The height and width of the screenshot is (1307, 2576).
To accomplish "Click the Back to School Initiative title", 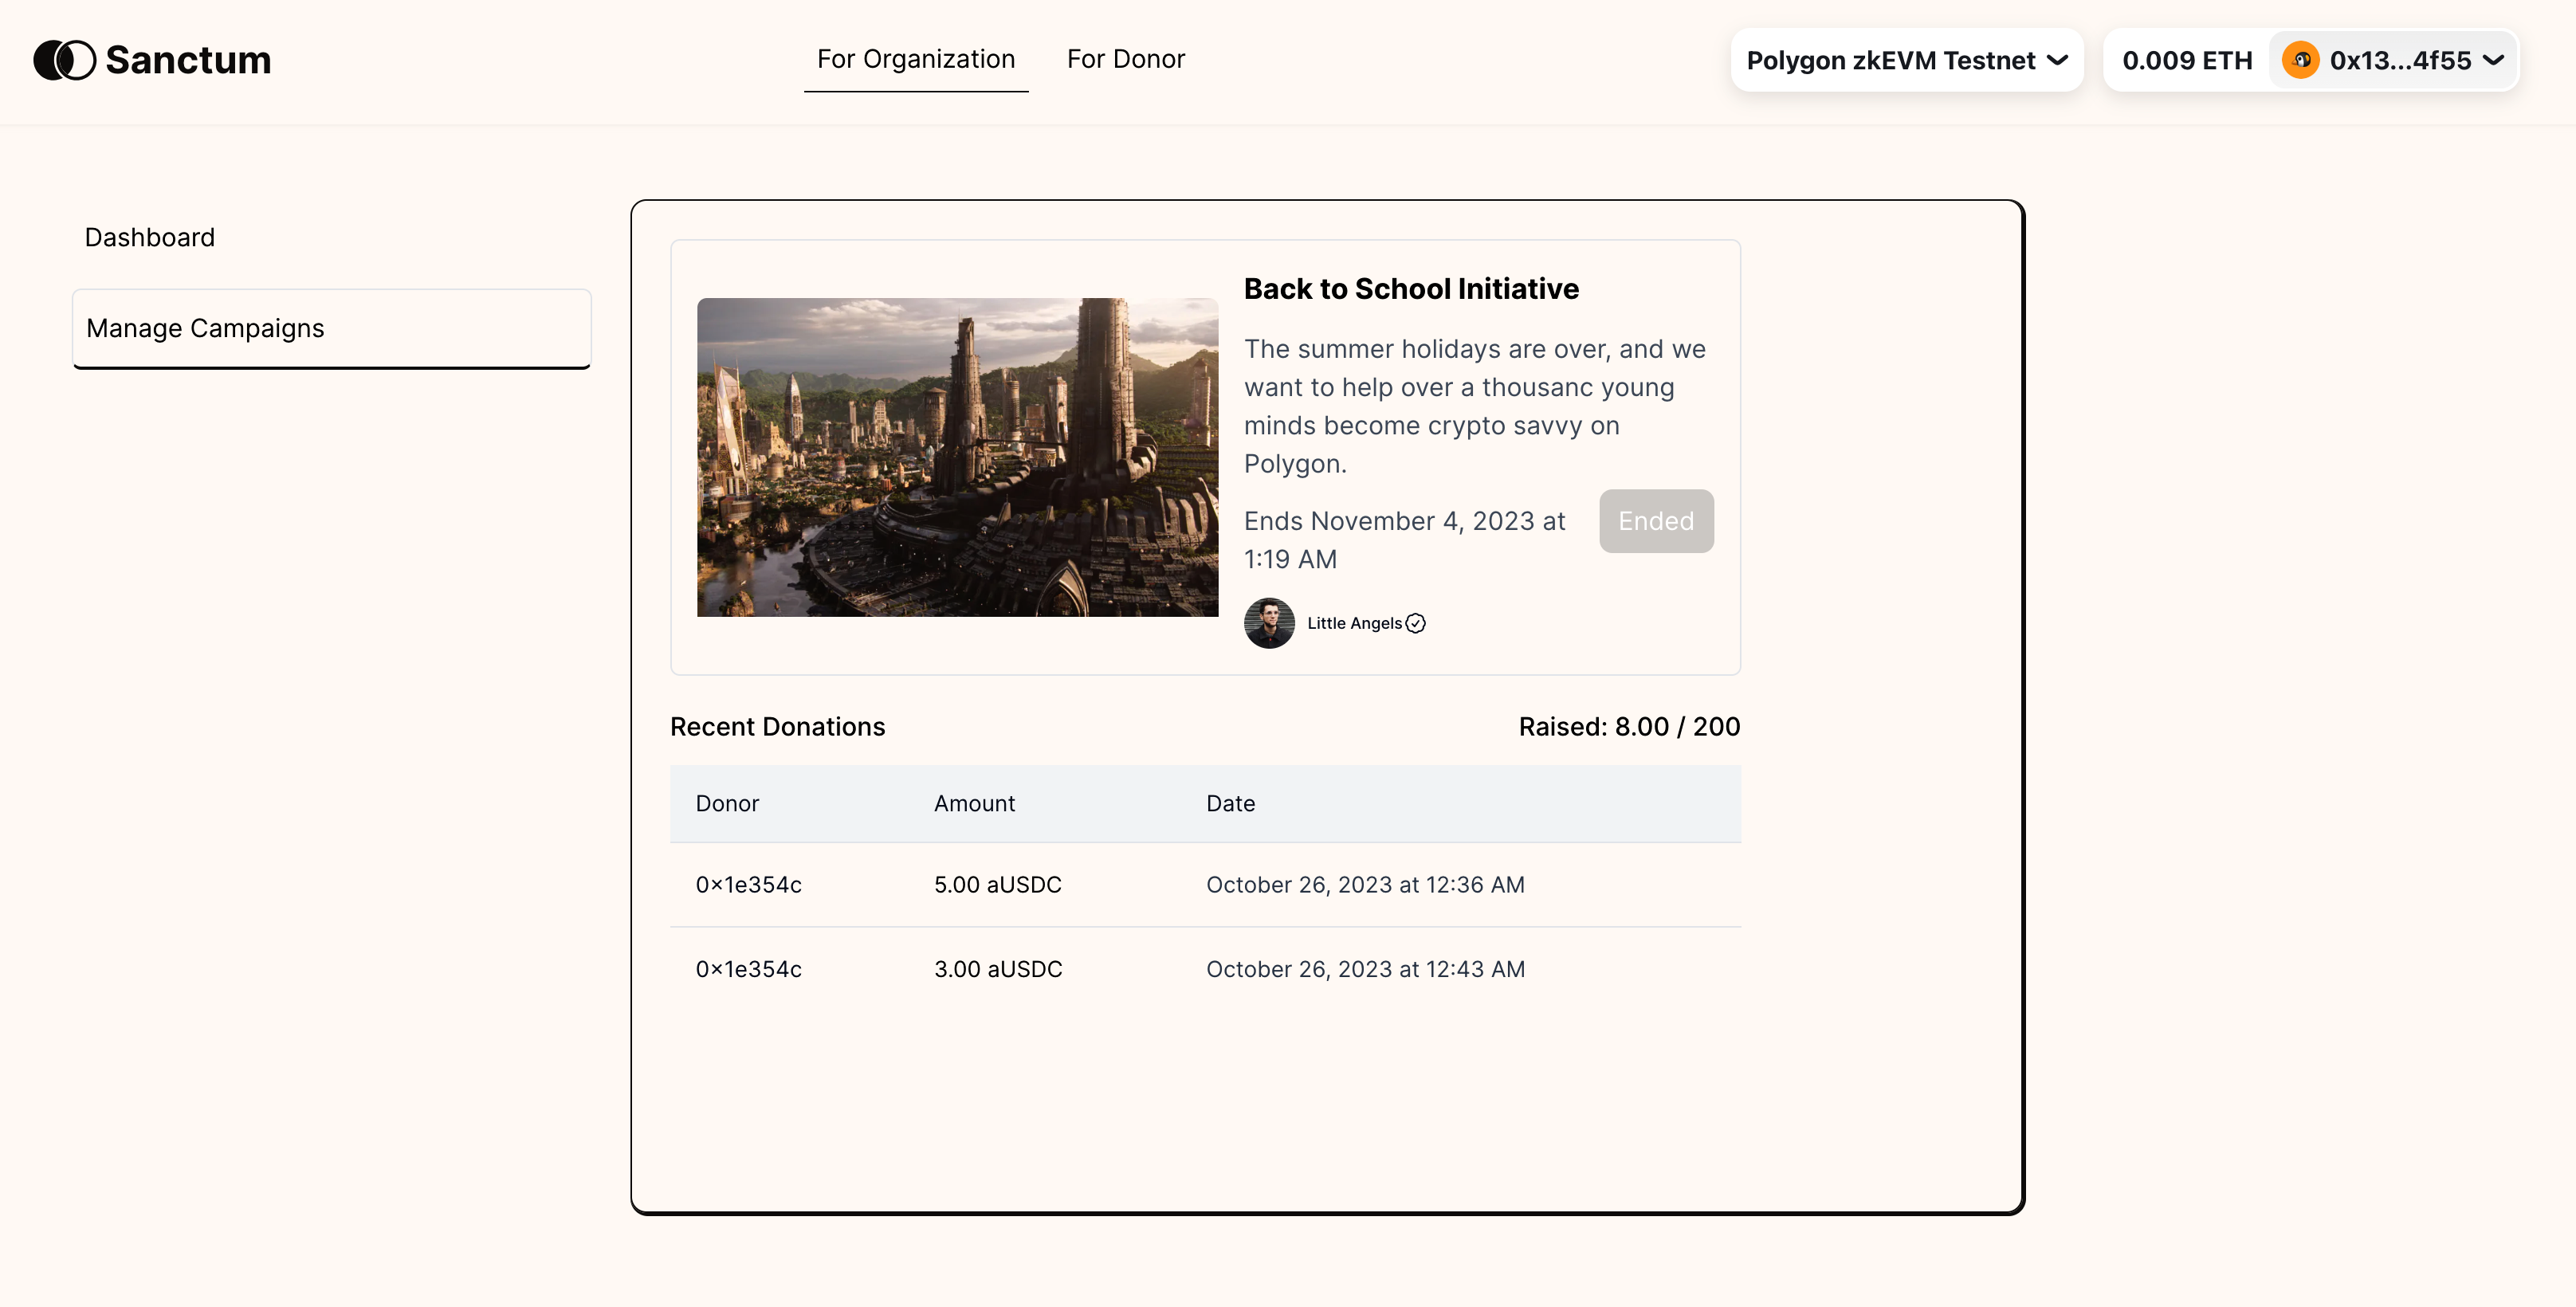I will [x=1411, y=289].
